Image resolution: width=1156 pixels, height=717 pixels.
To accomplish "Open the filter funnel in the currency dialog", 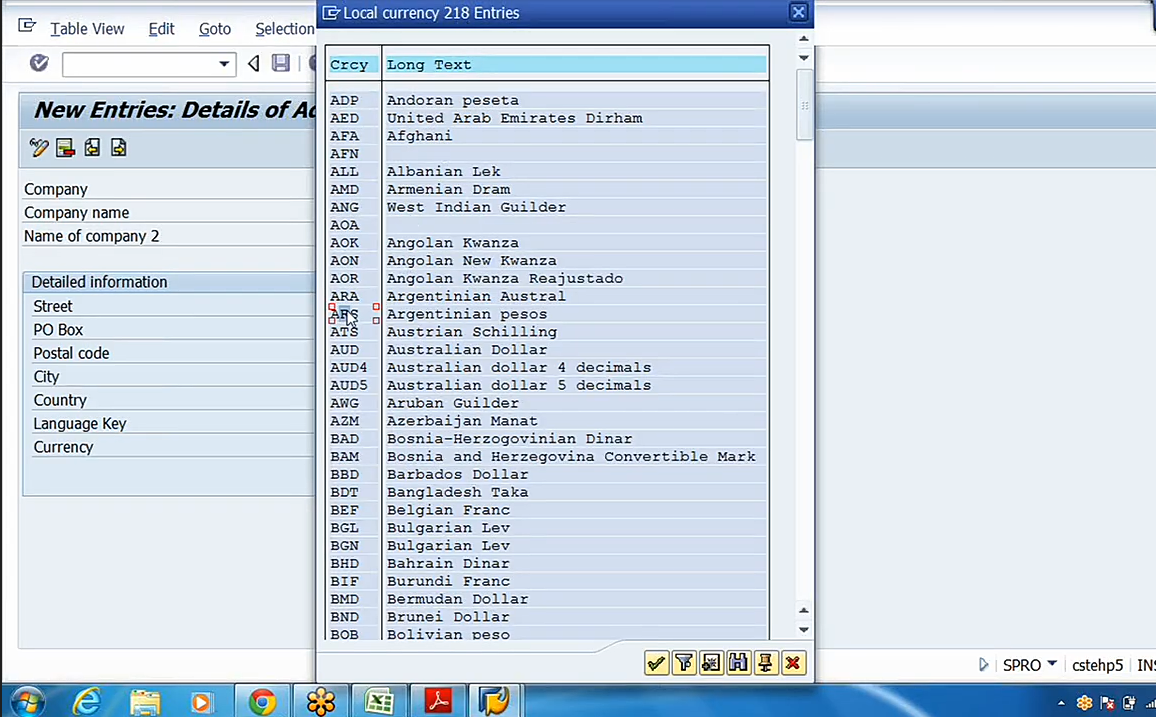I will [683, 663].
